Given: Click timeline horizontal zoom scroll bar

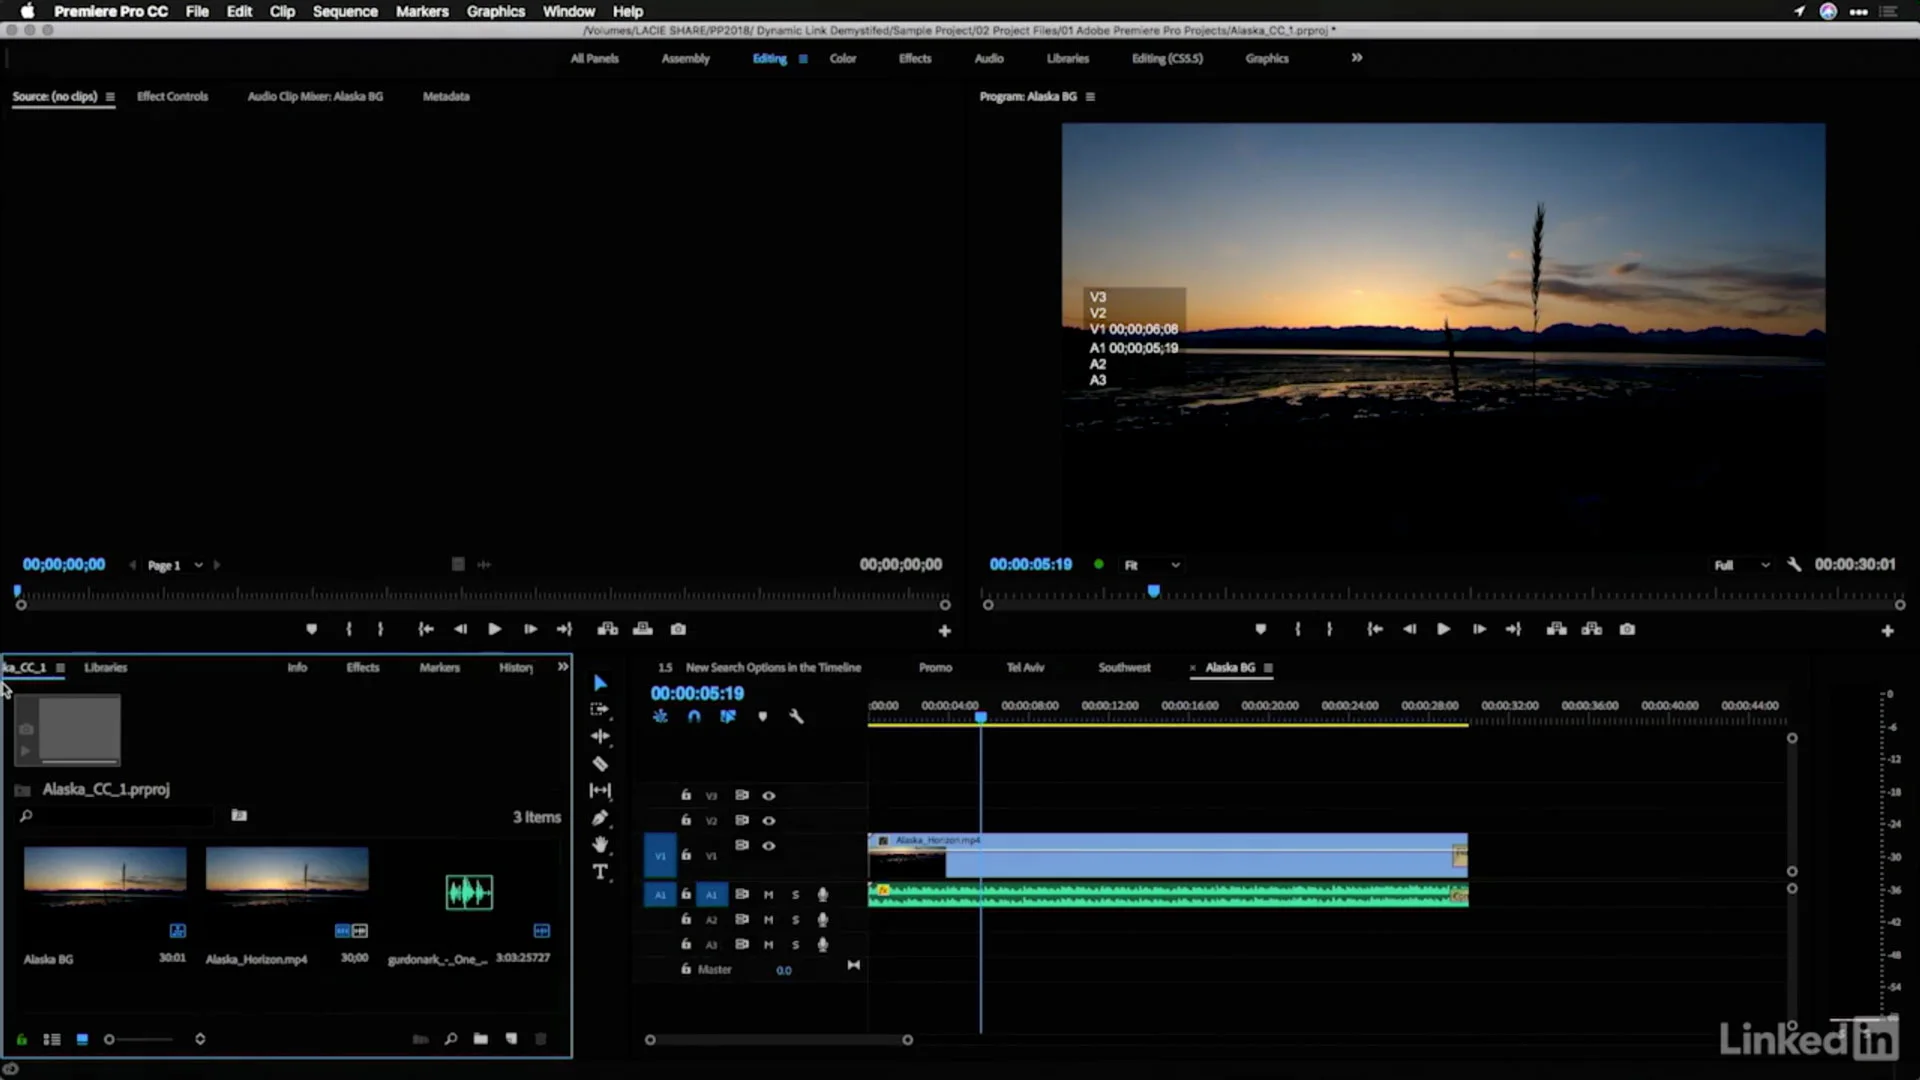Looking at the screenshot, I should [778, 1040].
